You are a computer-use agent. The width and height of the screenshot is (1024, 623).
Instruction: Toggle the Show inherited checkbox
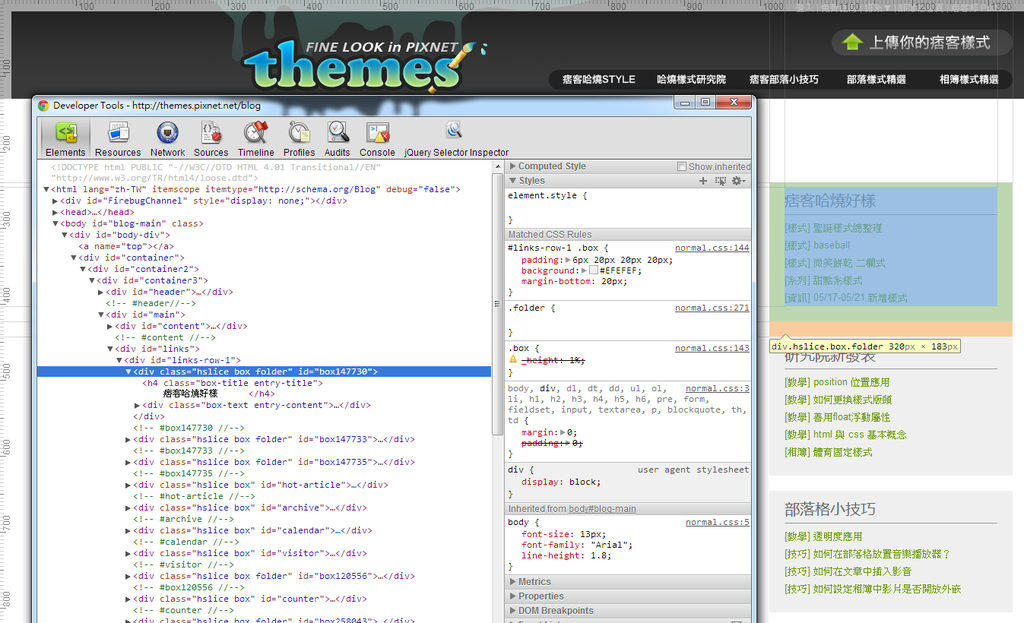682,167
